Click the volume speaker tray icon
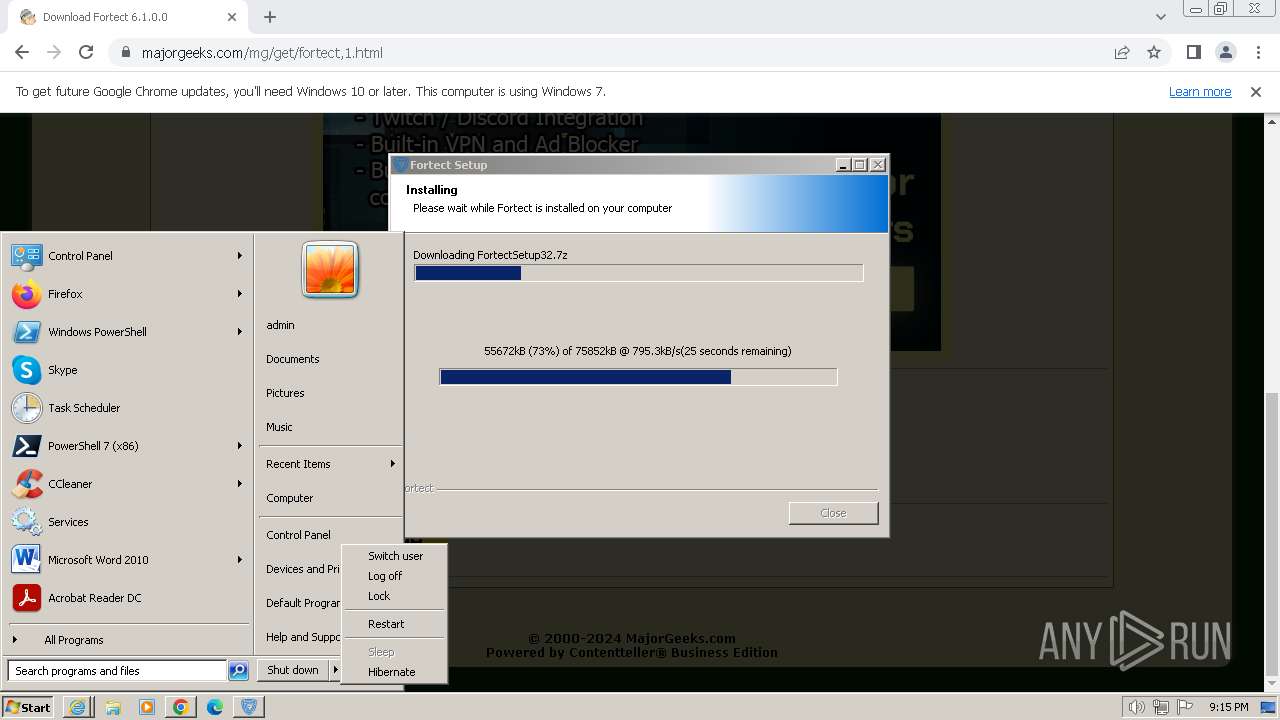This screenshot has width=1280, height=720. 1137,708
